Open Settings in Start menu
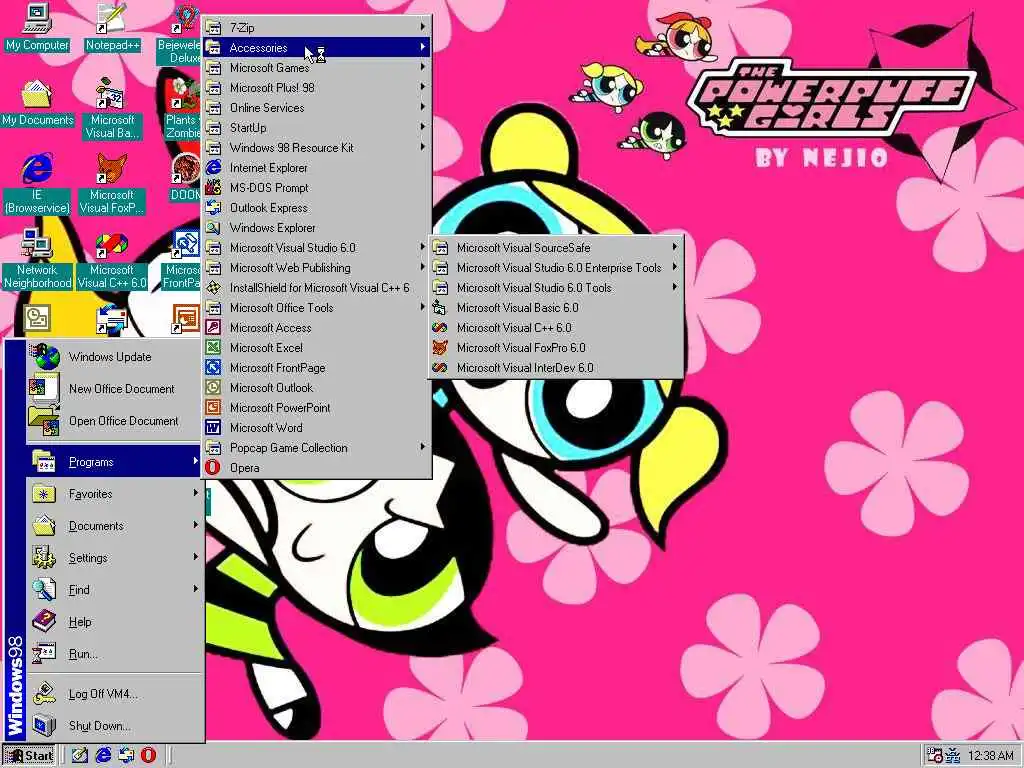1024x768 pixels. (114, 558)
